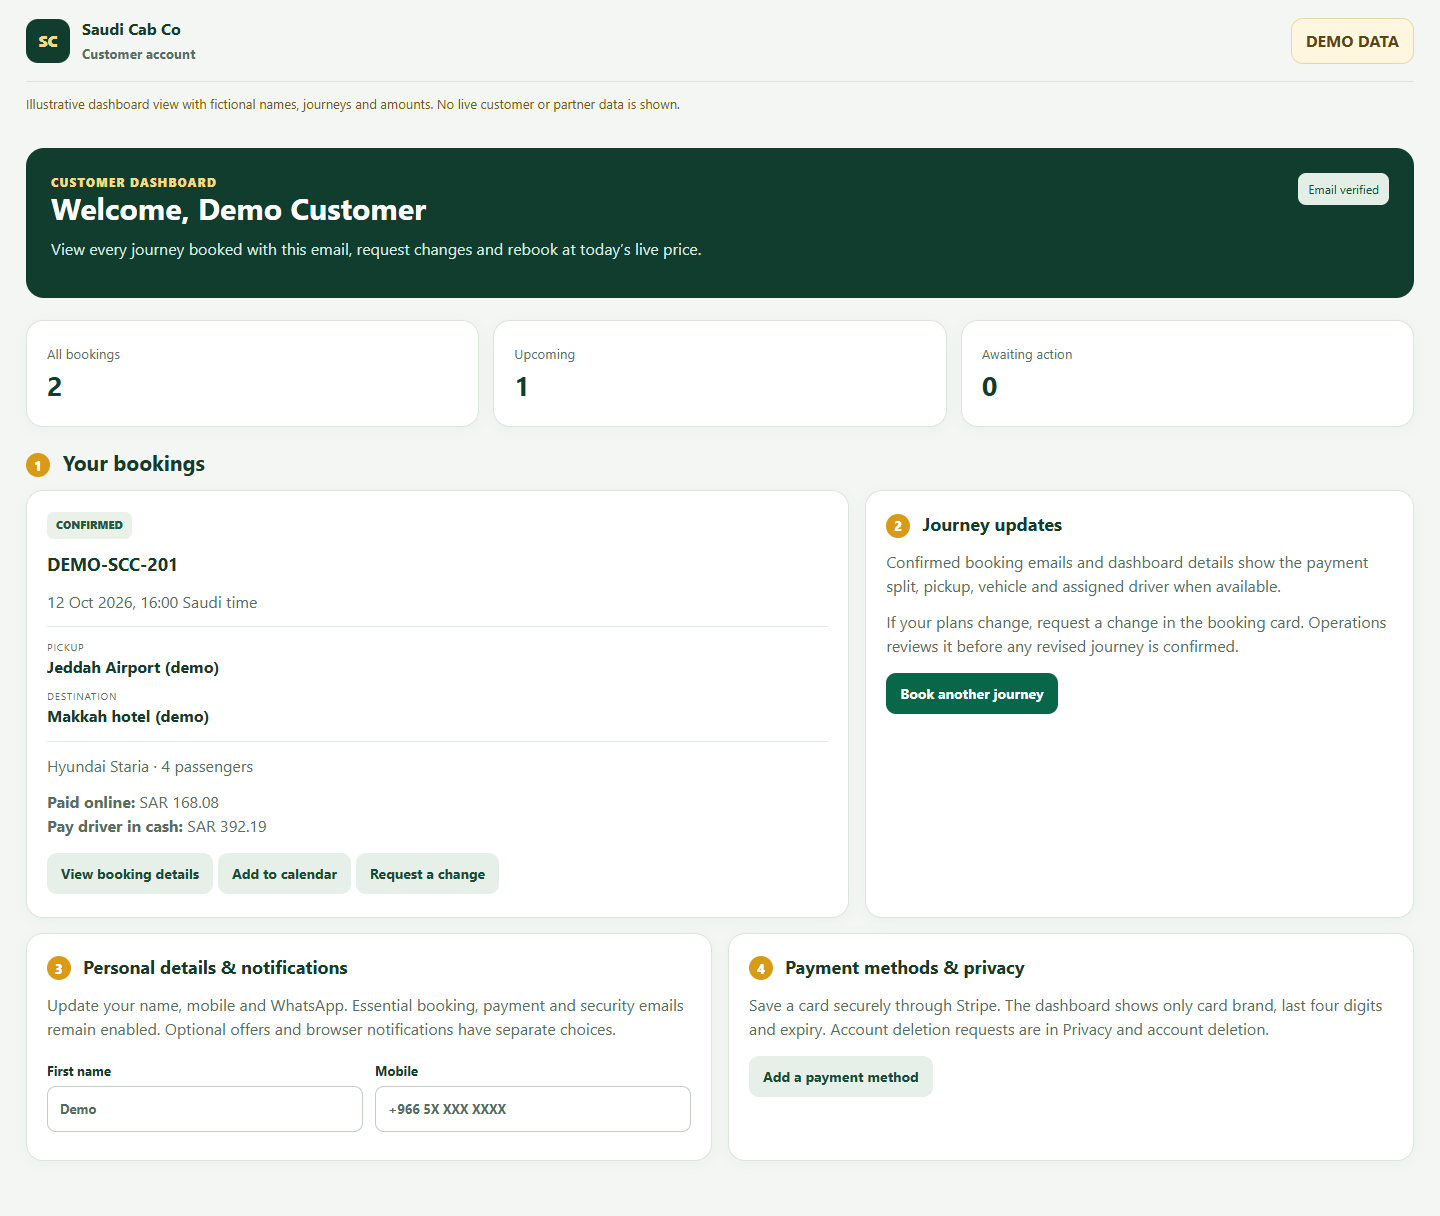Click destination Makkah hotel (demo)
The image size is (1440, 1216).
[128, 717]
